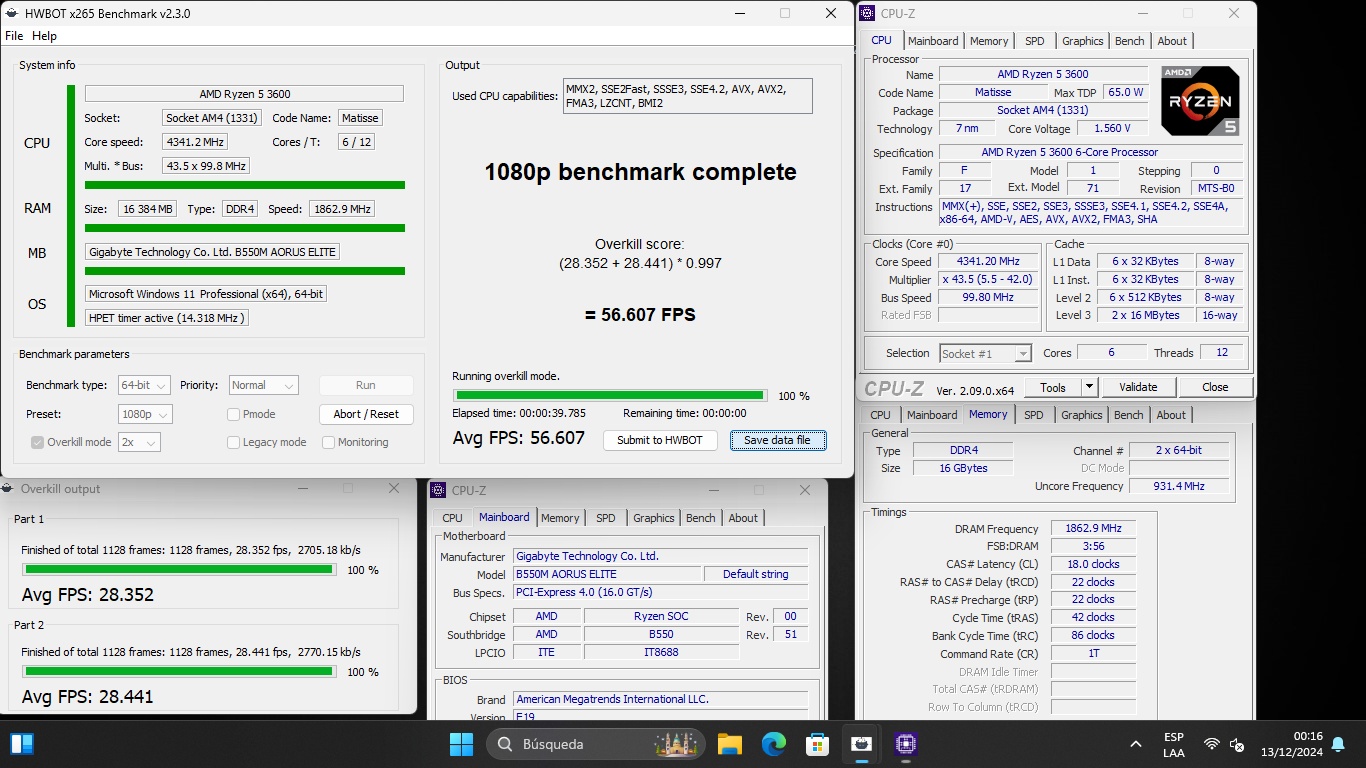Image resolution: width=1366 pixels, height=768 pixels.
Task: Open the Selection Socket #1 dropdown in CPU-Z
Action: [985, 353]
